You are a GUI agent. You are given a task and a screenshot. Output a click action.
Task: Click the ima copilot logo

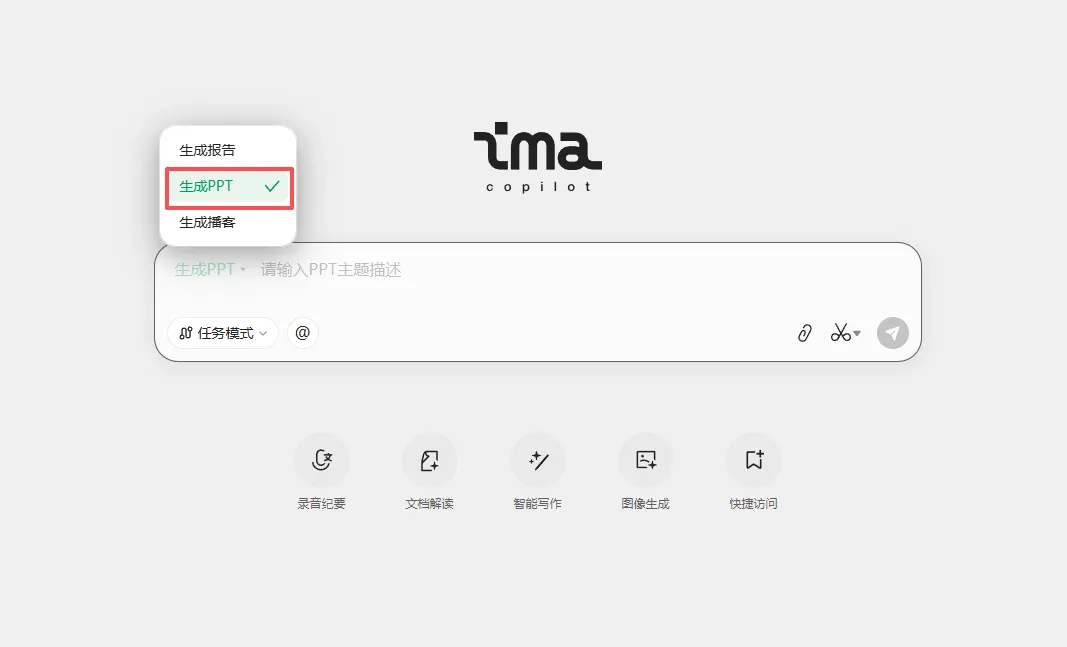[x=538, y=157]
